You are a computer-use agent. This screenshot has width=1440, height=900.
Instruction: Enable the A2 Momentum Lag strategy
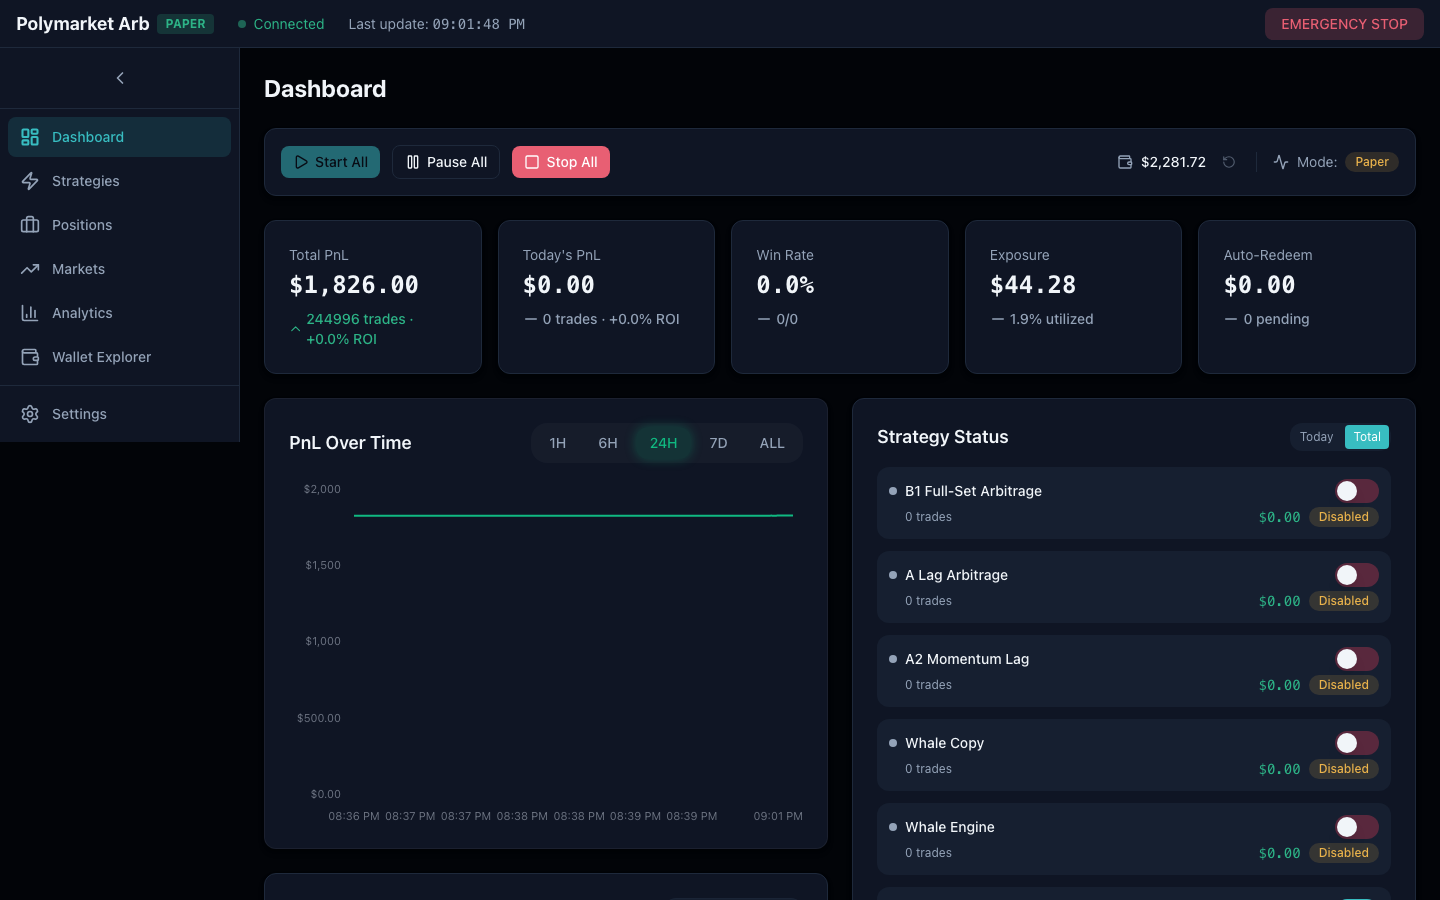1357,659
